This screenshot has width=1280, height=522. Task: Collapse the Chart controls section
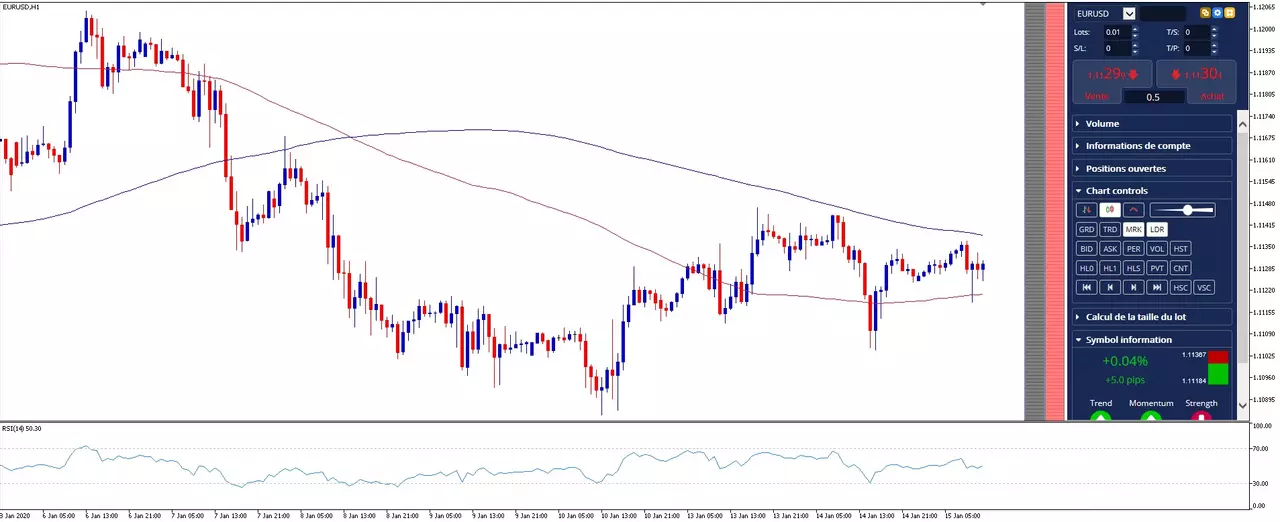click(1152, 190)
